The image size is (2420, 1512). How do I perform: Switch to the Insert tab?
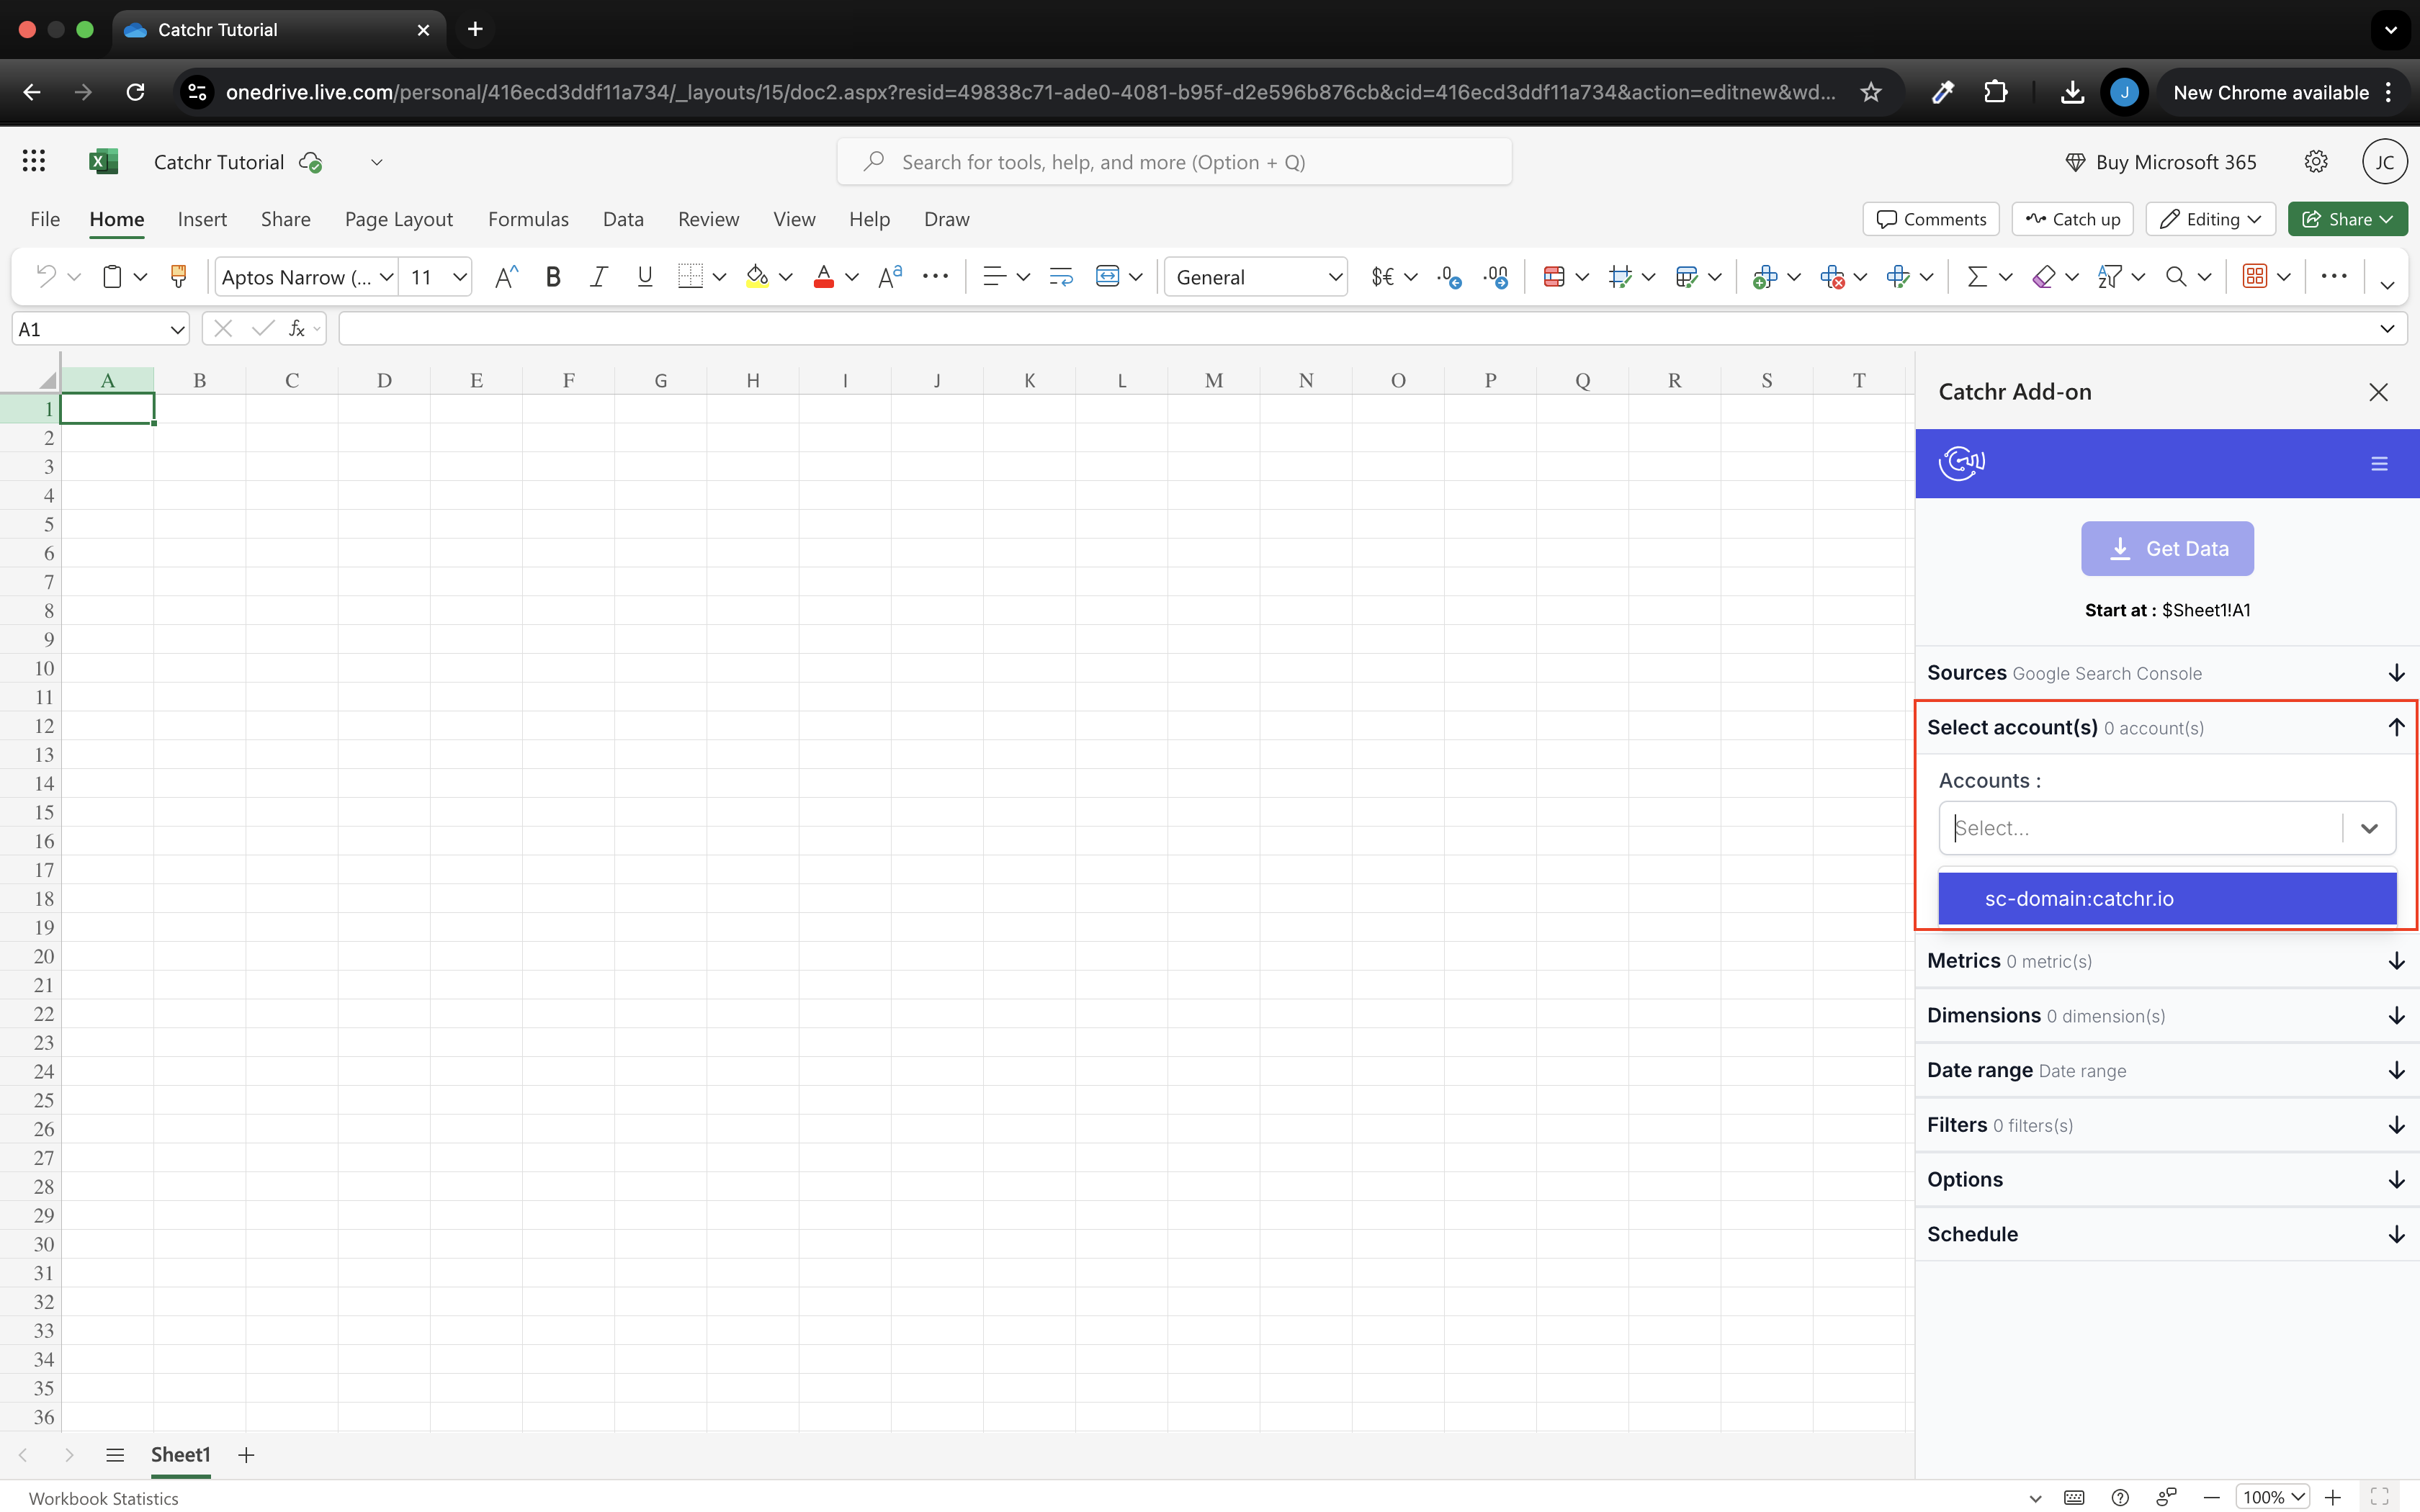202,219
